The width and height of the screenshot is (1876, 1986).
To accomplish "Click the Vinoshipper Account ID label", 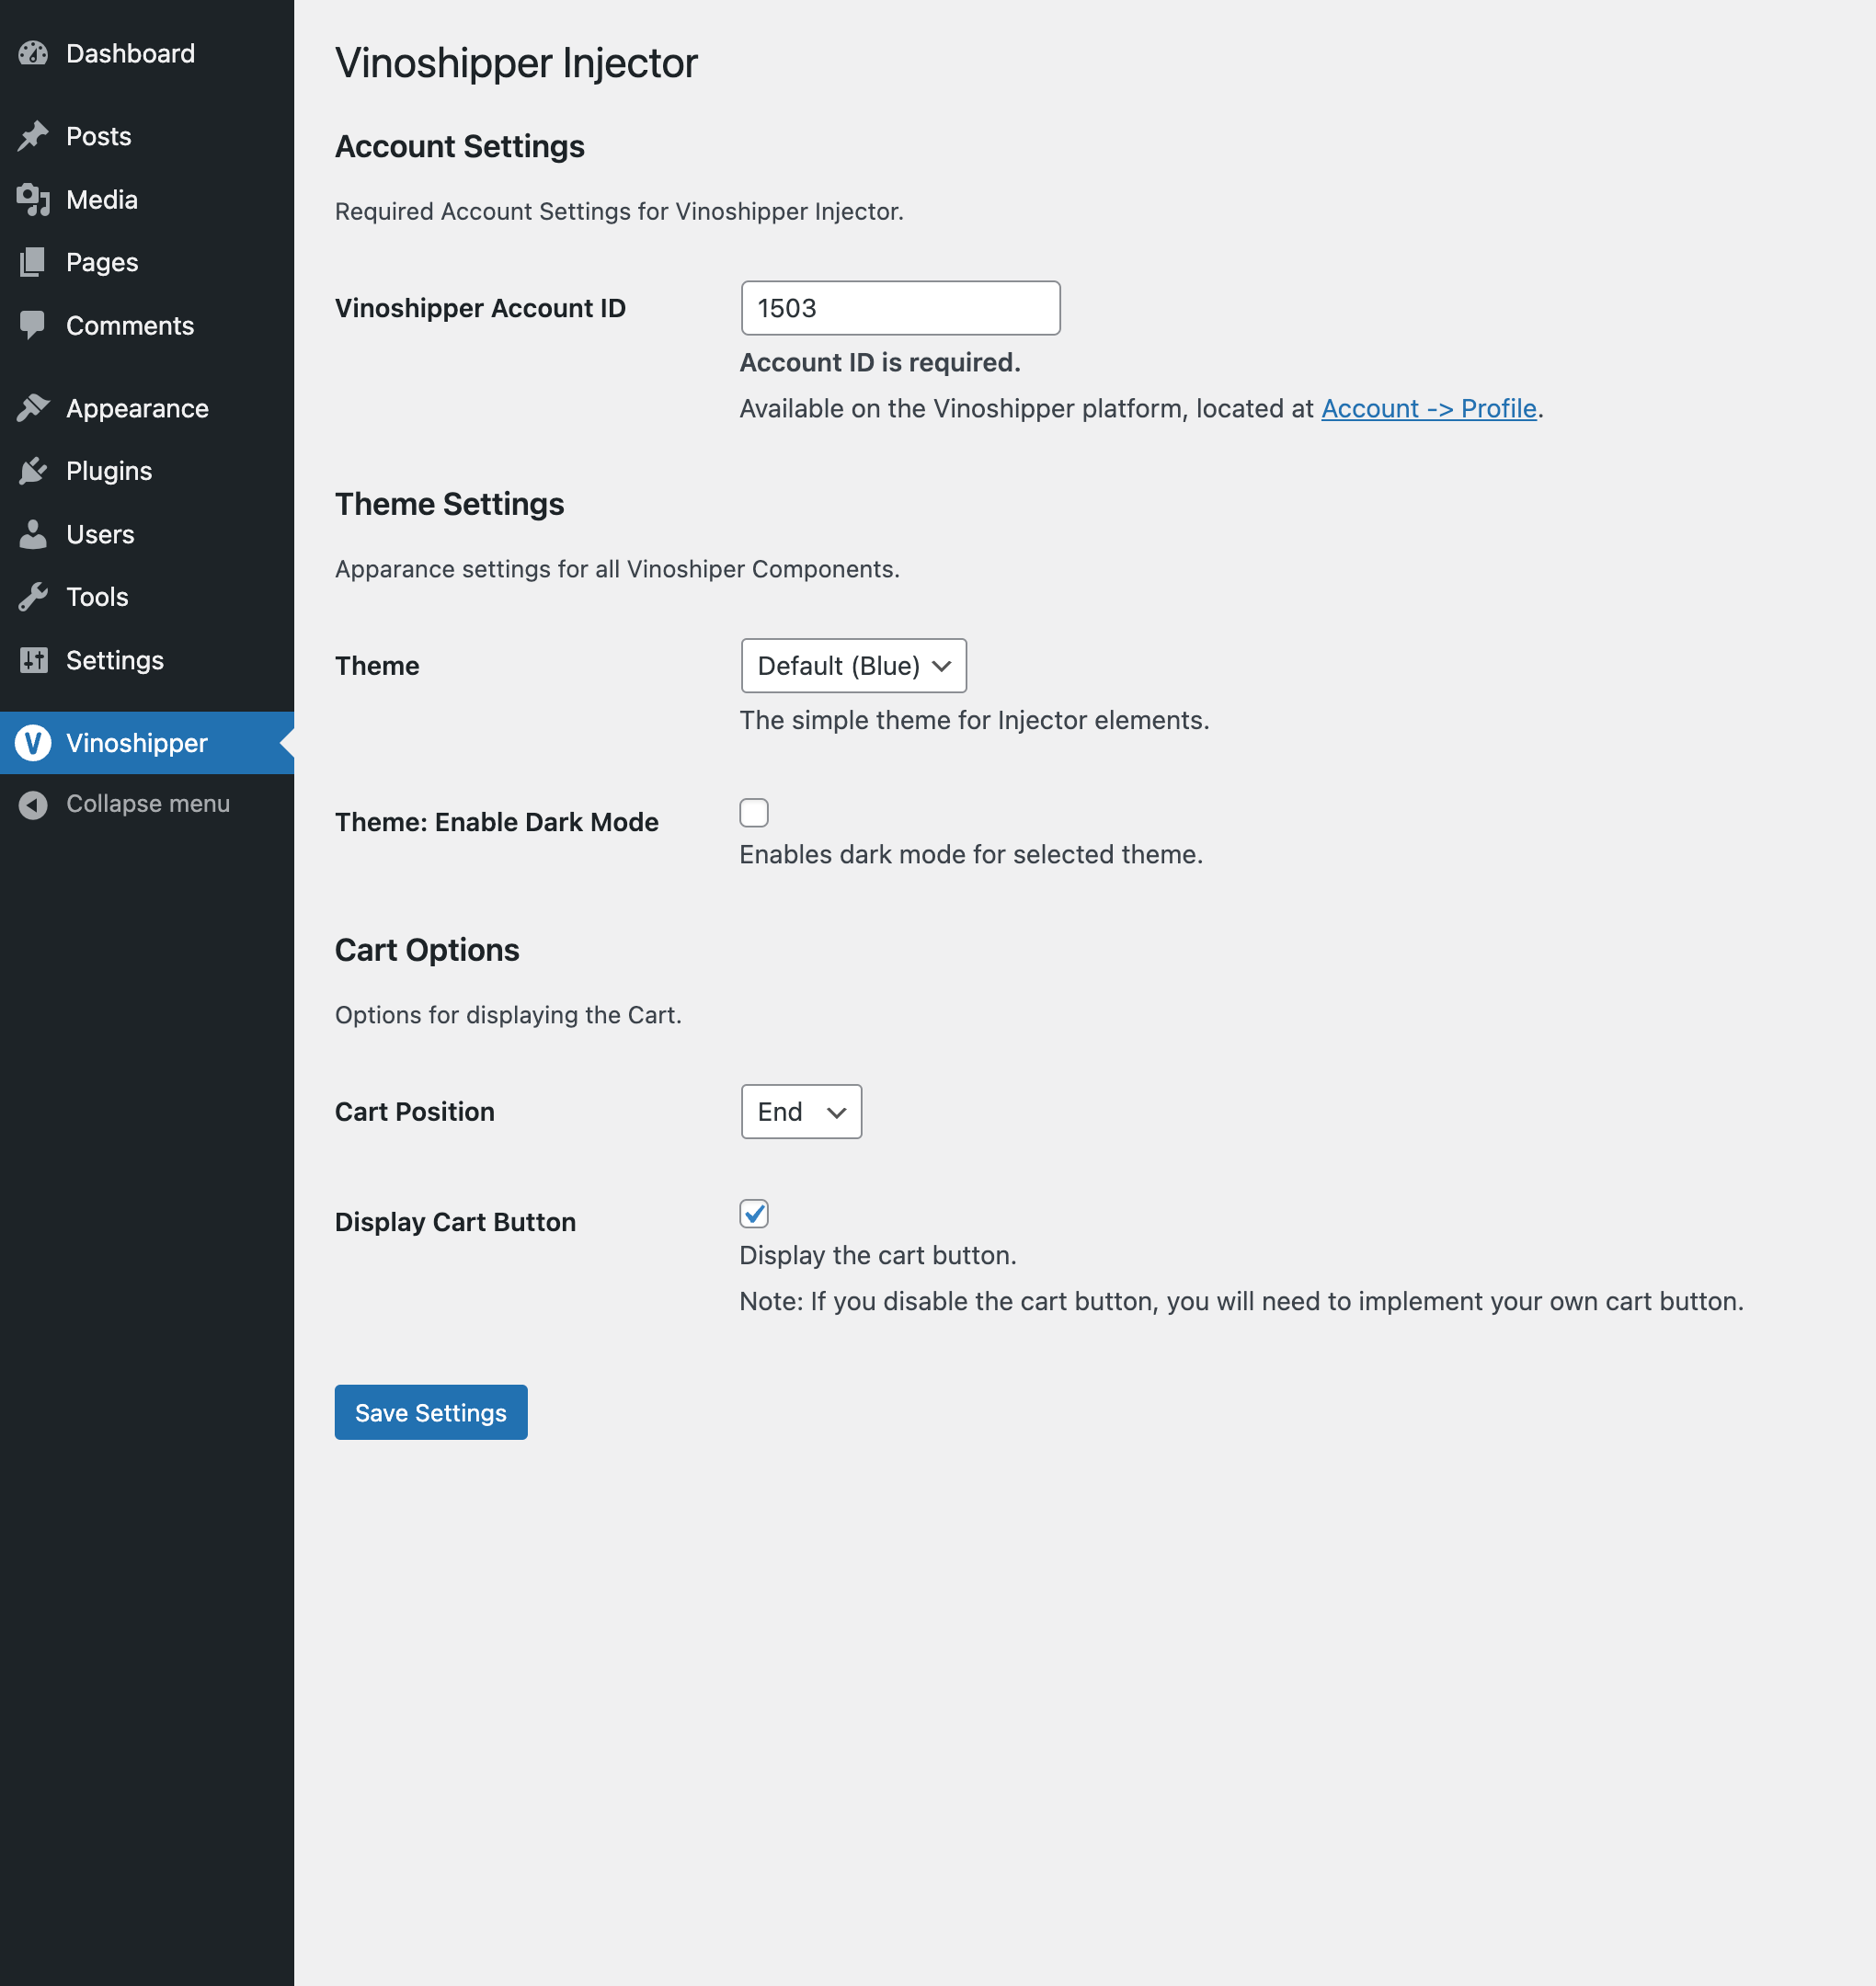I will pos(480,308).
